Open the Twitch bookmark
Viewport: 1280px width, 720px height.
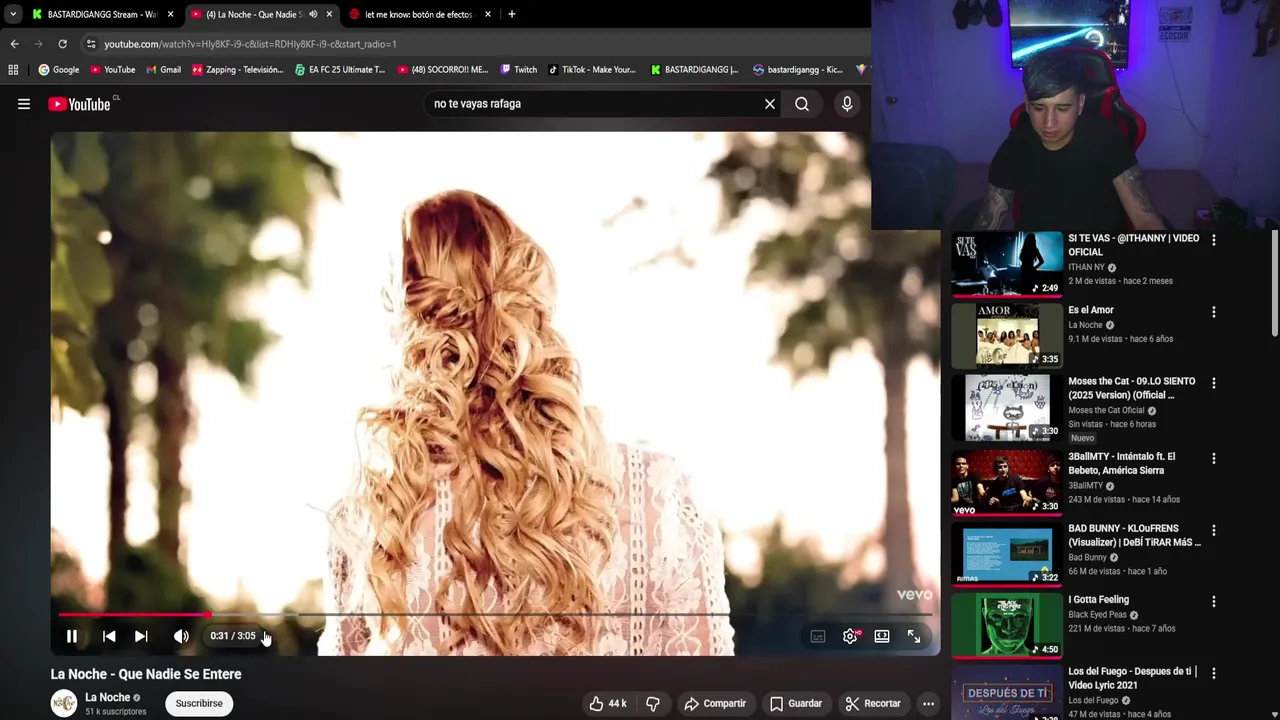pos(519,70)
